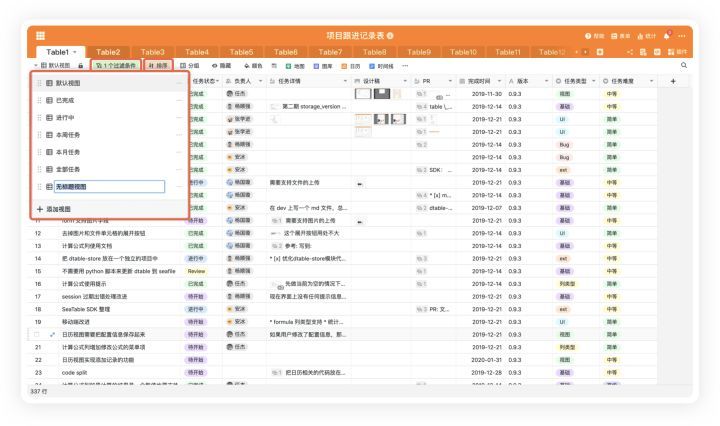
Task: Open 负责人 column header dropdown
Action: point(260,81)
